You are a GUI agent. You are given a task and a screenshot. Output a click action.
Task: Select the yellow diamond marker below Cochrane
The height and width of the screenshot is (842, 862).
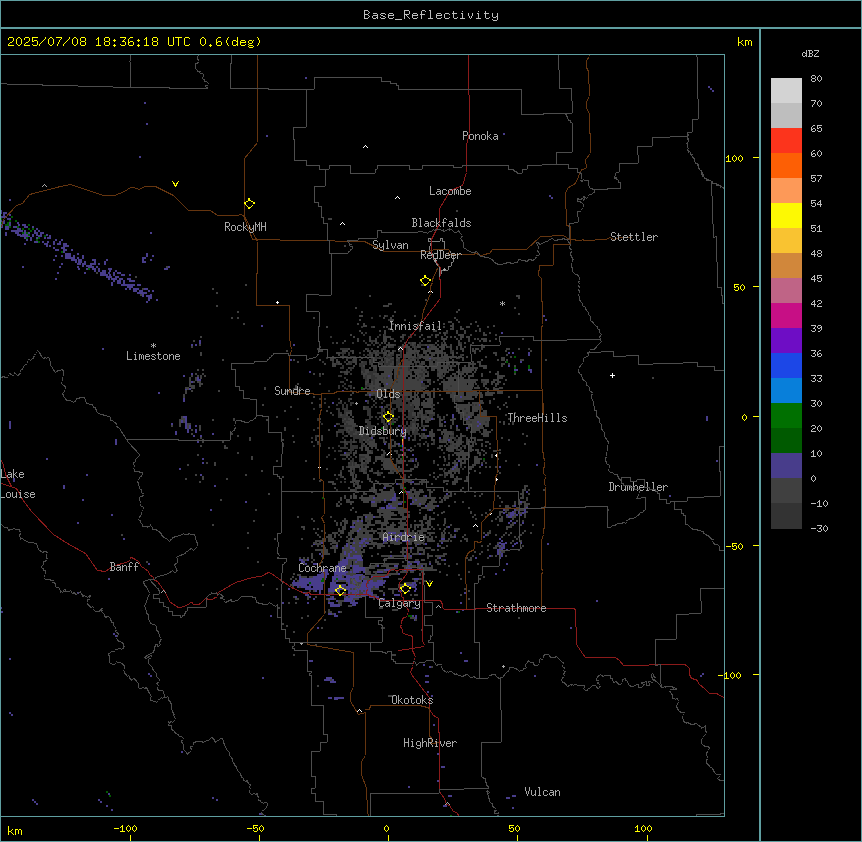click(x=340, y=591)
